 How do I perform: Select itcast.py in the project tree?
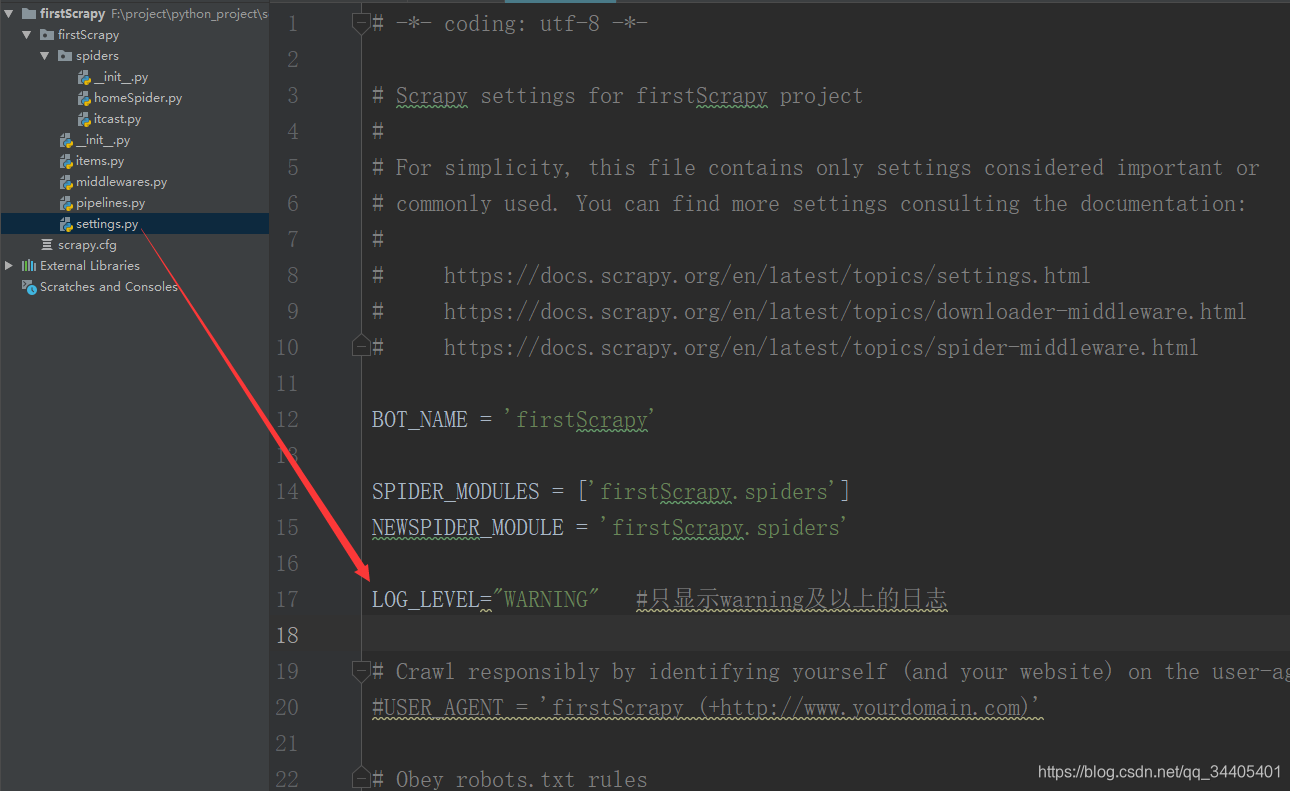pos(118,119)
